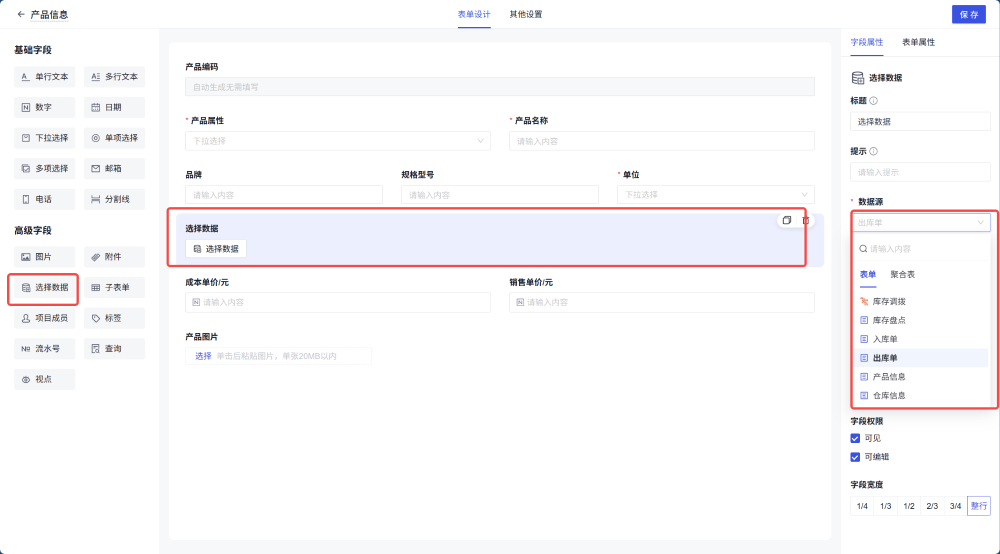Click the info icon next to 标题

click(x=874, y=101)
